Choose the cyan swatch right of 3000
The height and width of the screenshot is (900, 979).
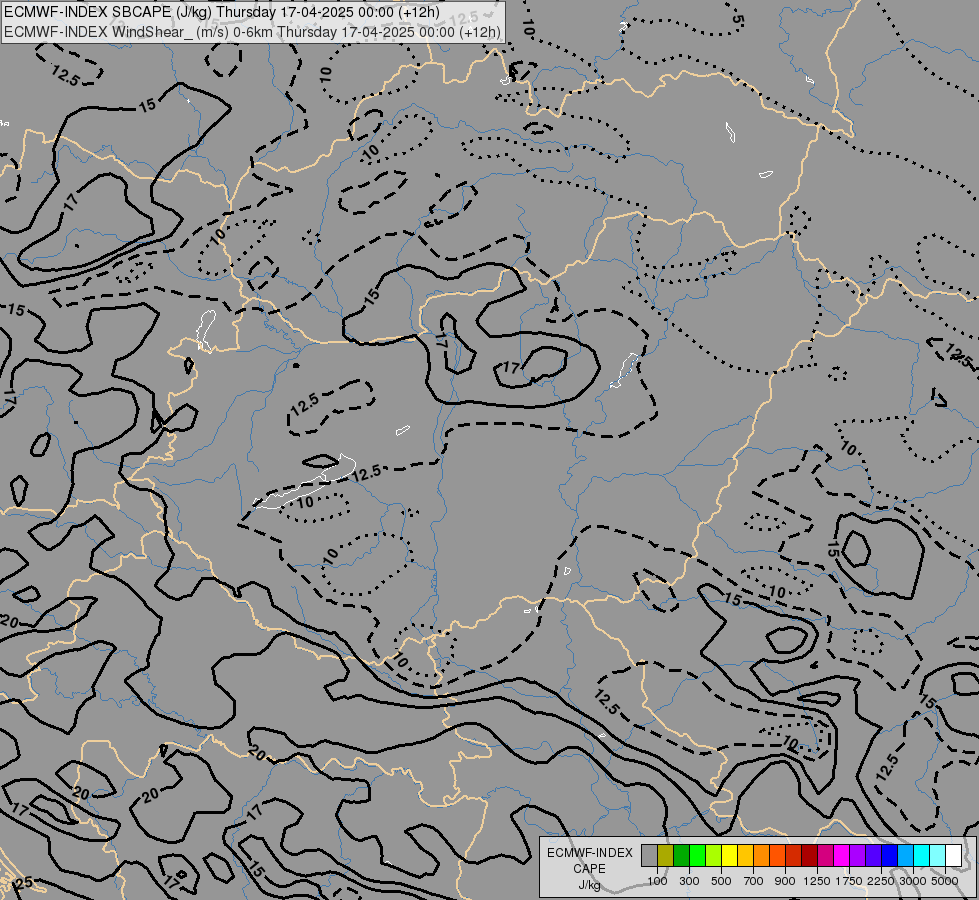(922, 855)
